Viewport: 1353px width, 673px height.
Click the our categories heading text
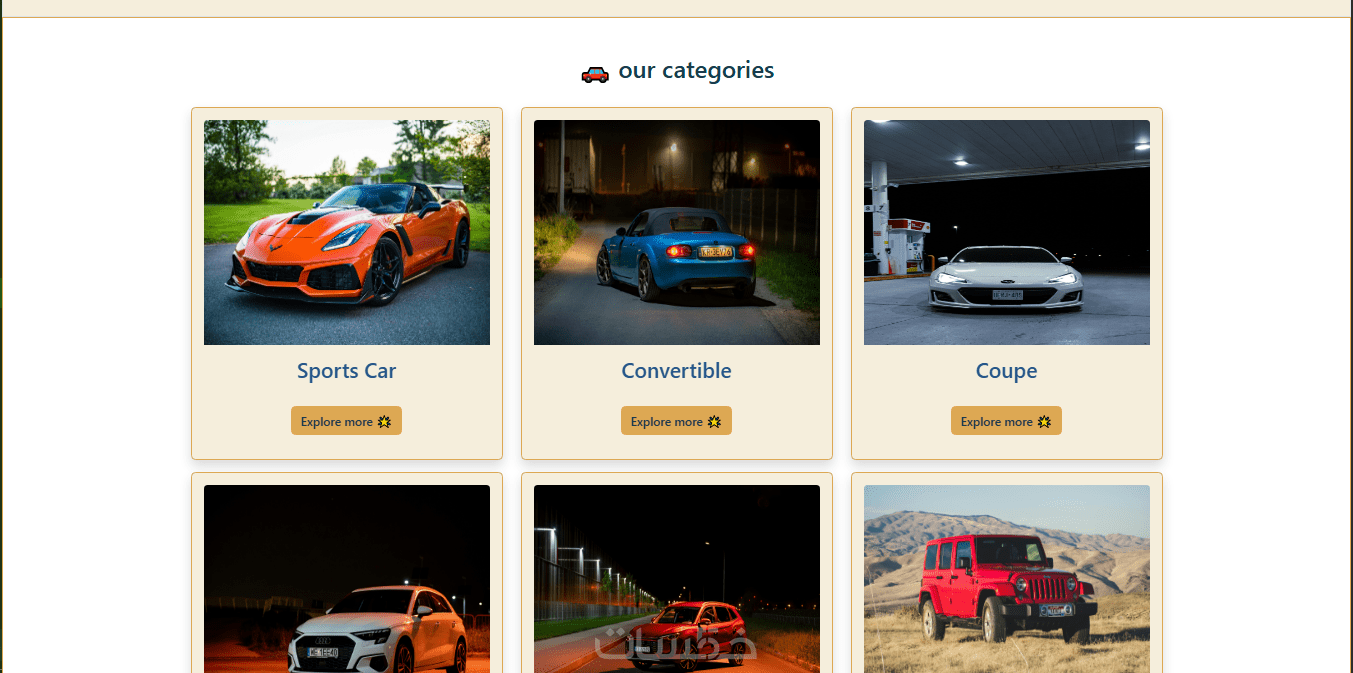(696, 71)
